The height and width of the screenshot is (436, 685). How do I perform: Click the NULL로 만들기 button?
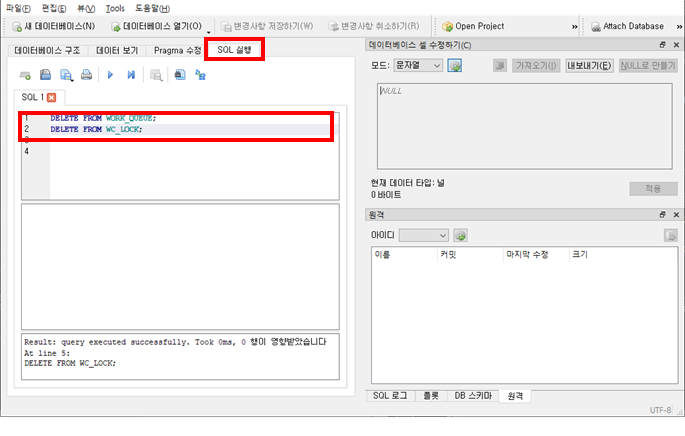pos(648,66)
